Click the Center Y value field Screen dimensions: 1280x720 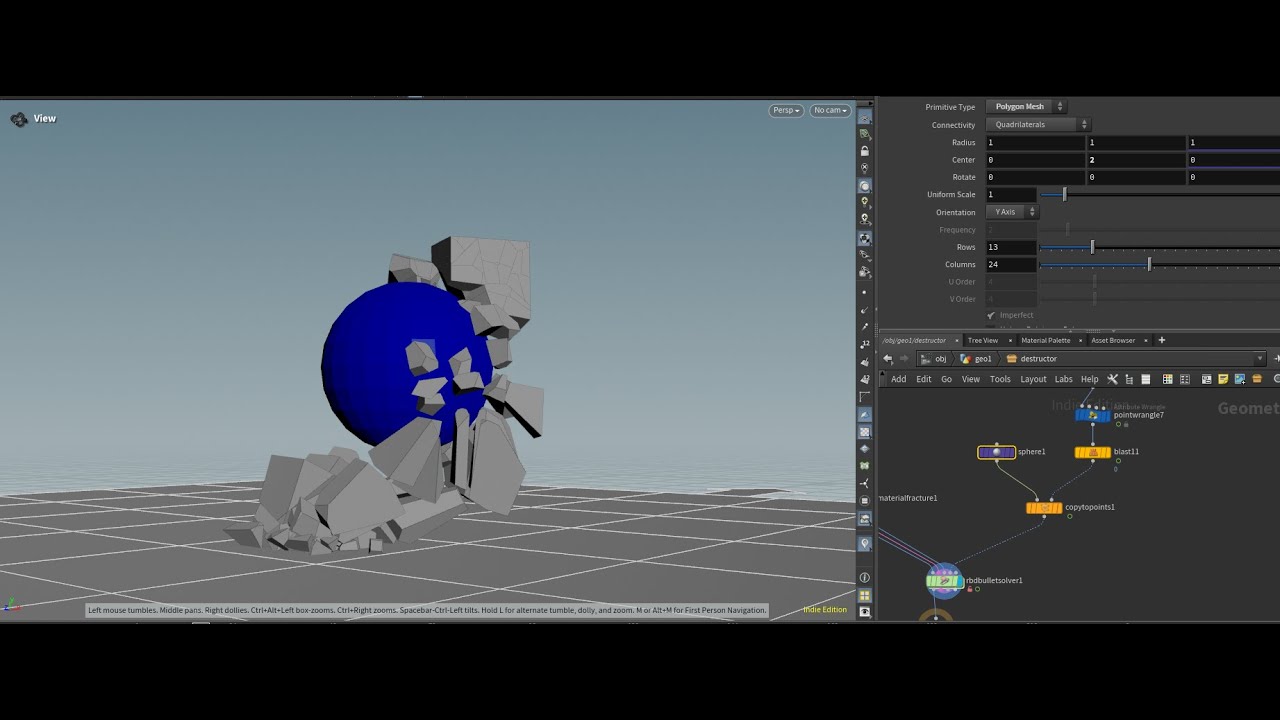pos(1136,160)
